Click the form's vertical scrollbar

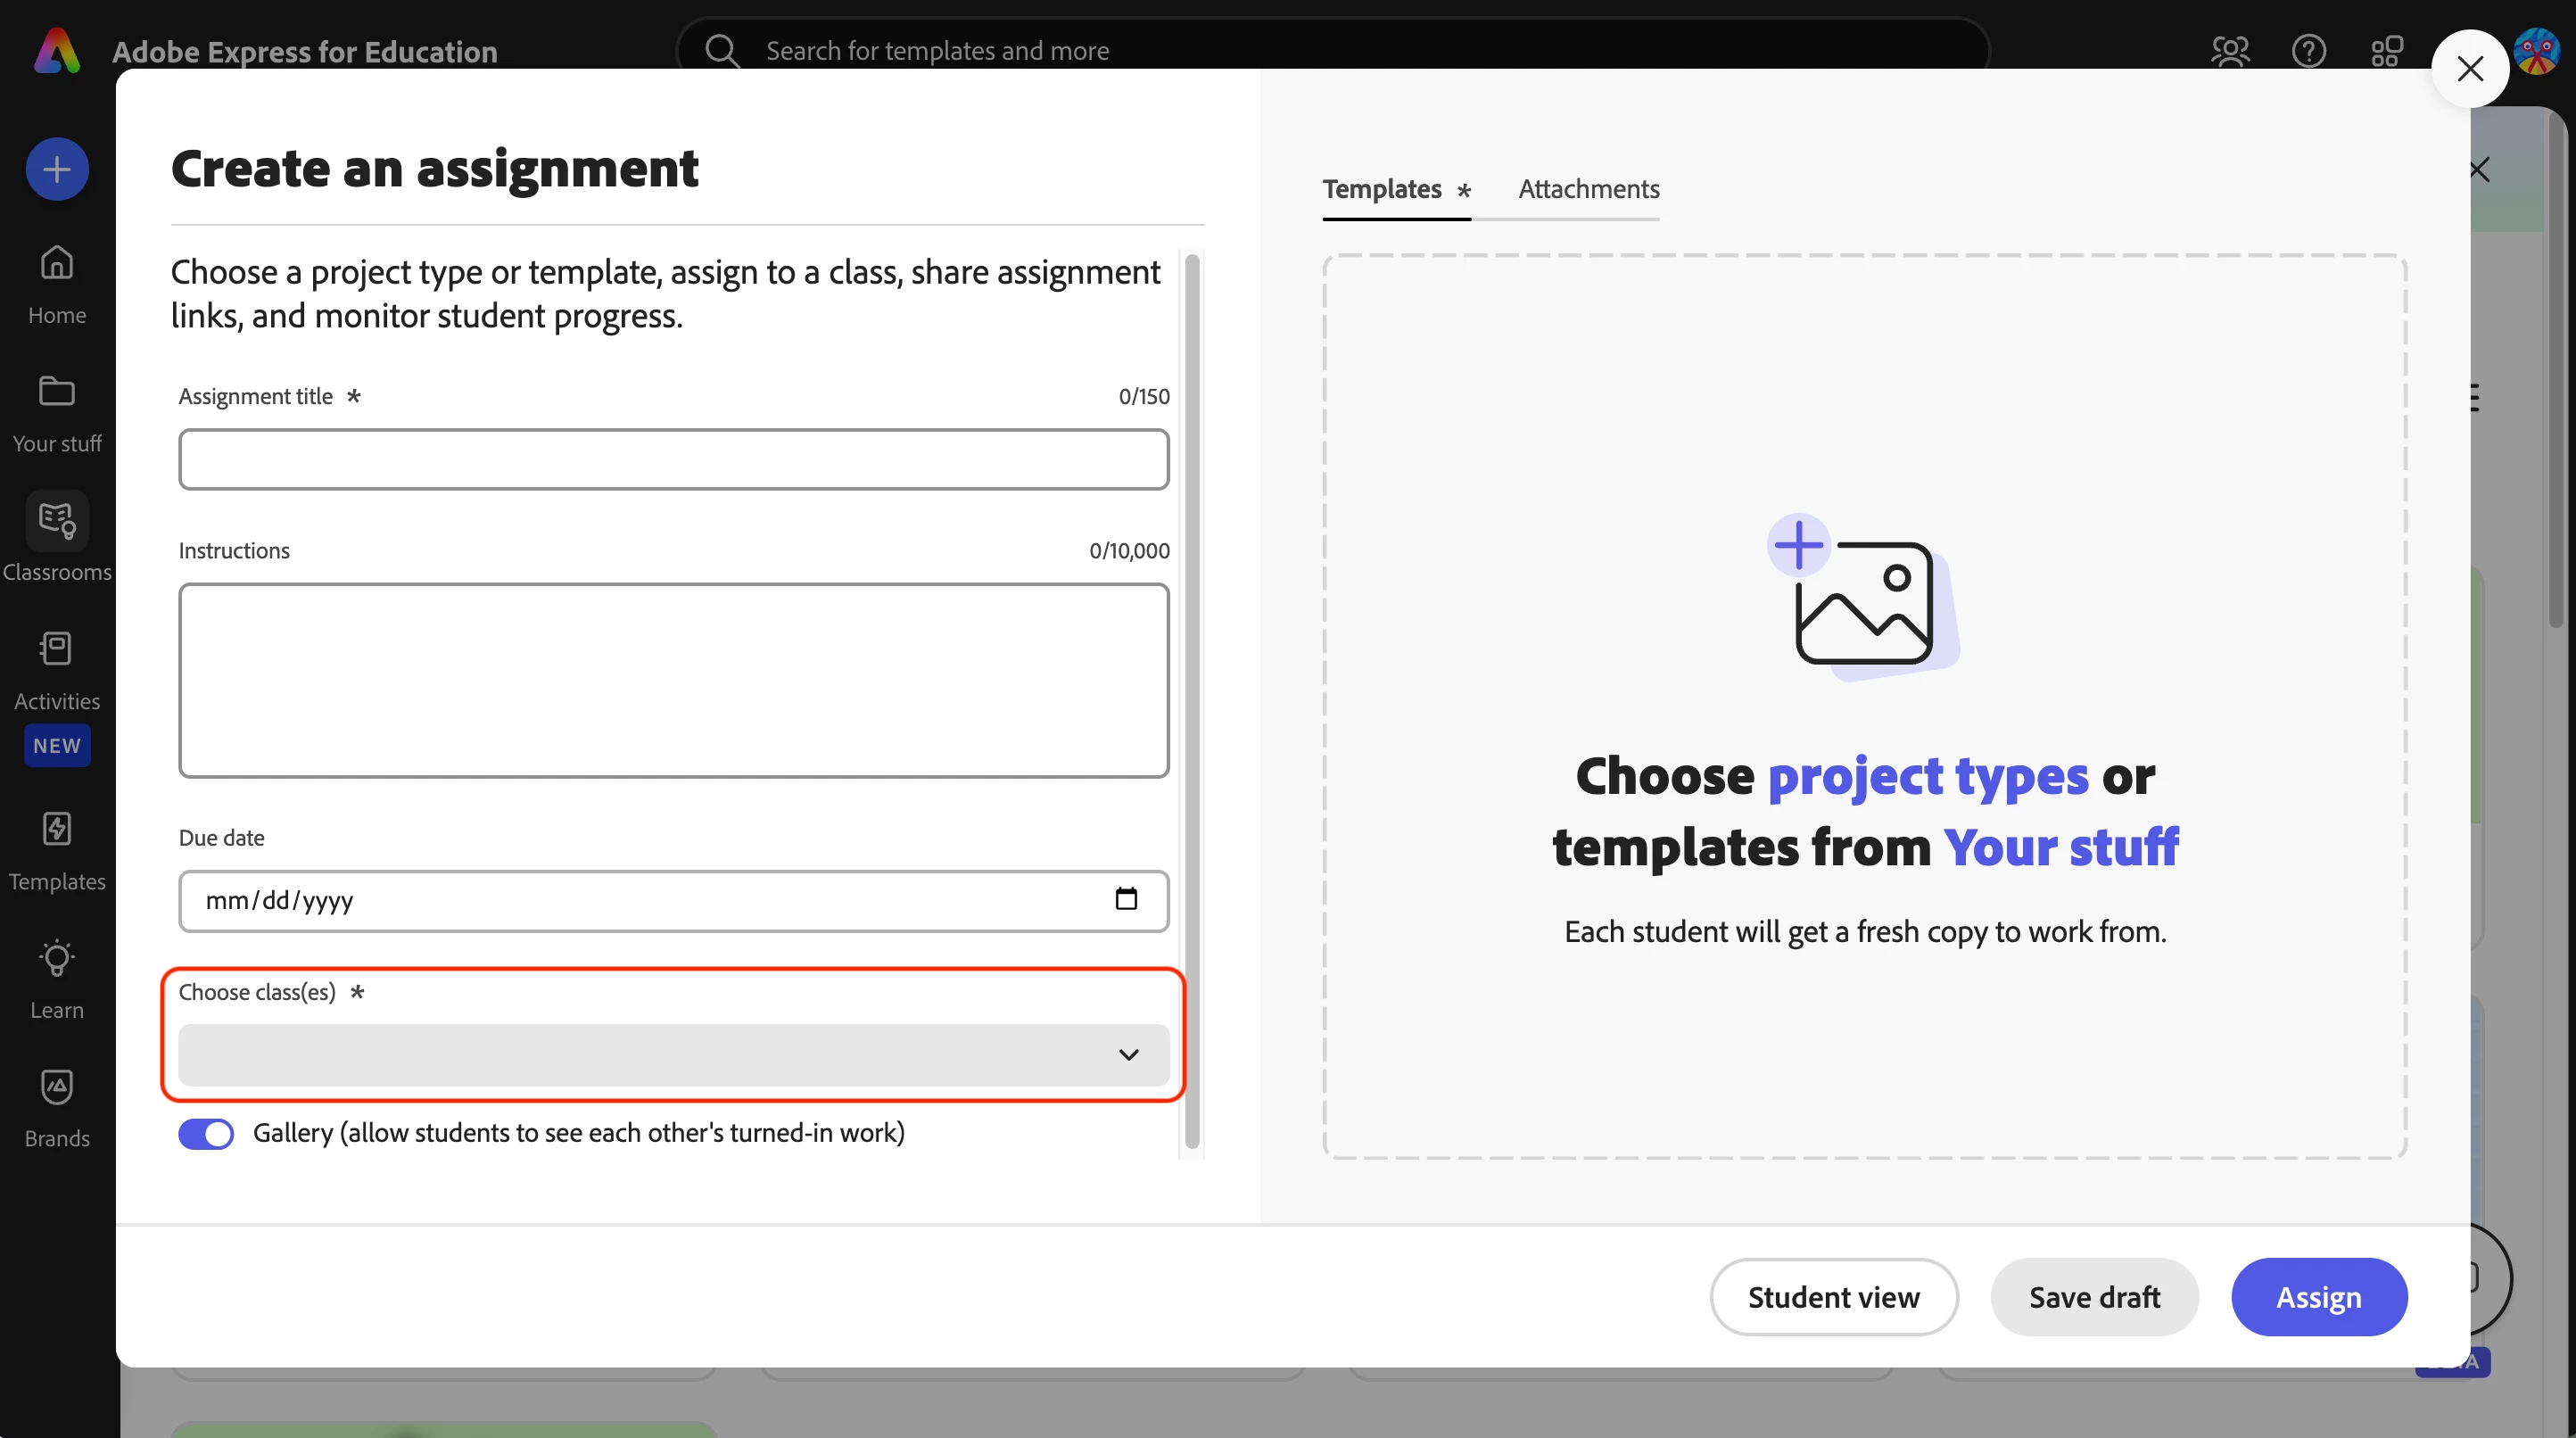(1192, 702)
